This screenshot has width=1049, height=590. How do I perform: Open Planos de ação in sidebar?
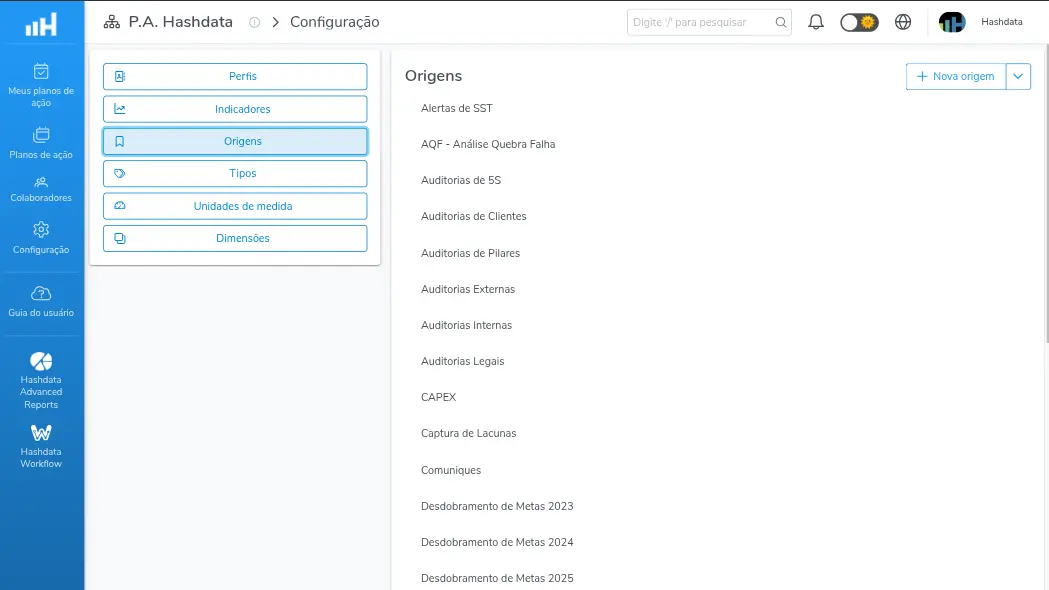41,143
